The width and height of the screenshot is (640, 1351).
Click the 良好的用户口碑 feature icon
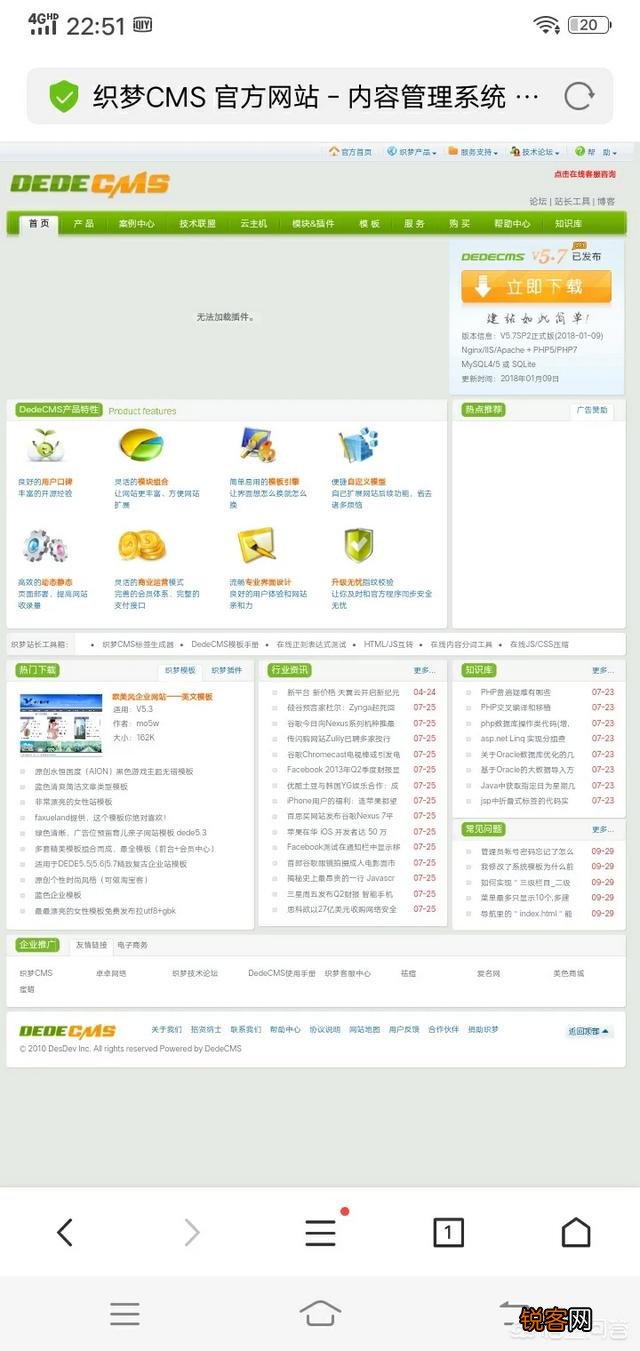pyautogui.click(x=46, y=446)
